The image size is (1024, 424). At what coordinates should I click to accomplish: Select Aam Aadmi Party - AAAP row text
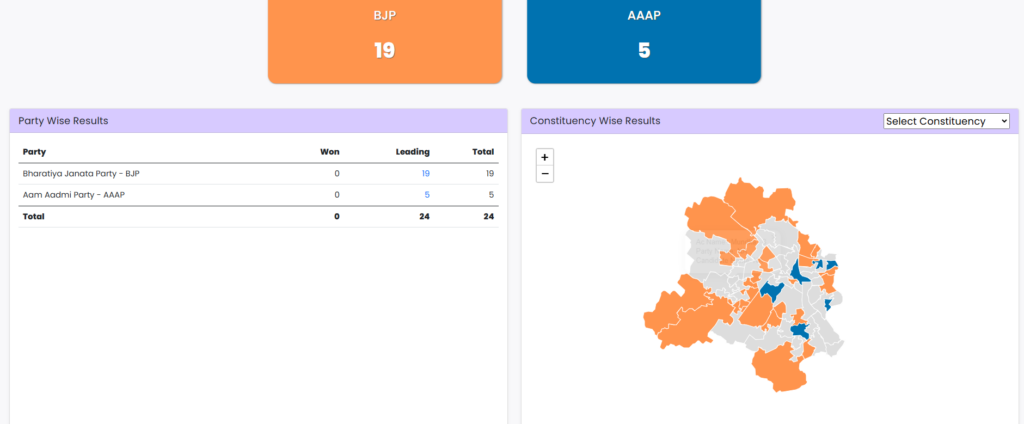pos(72,195)
